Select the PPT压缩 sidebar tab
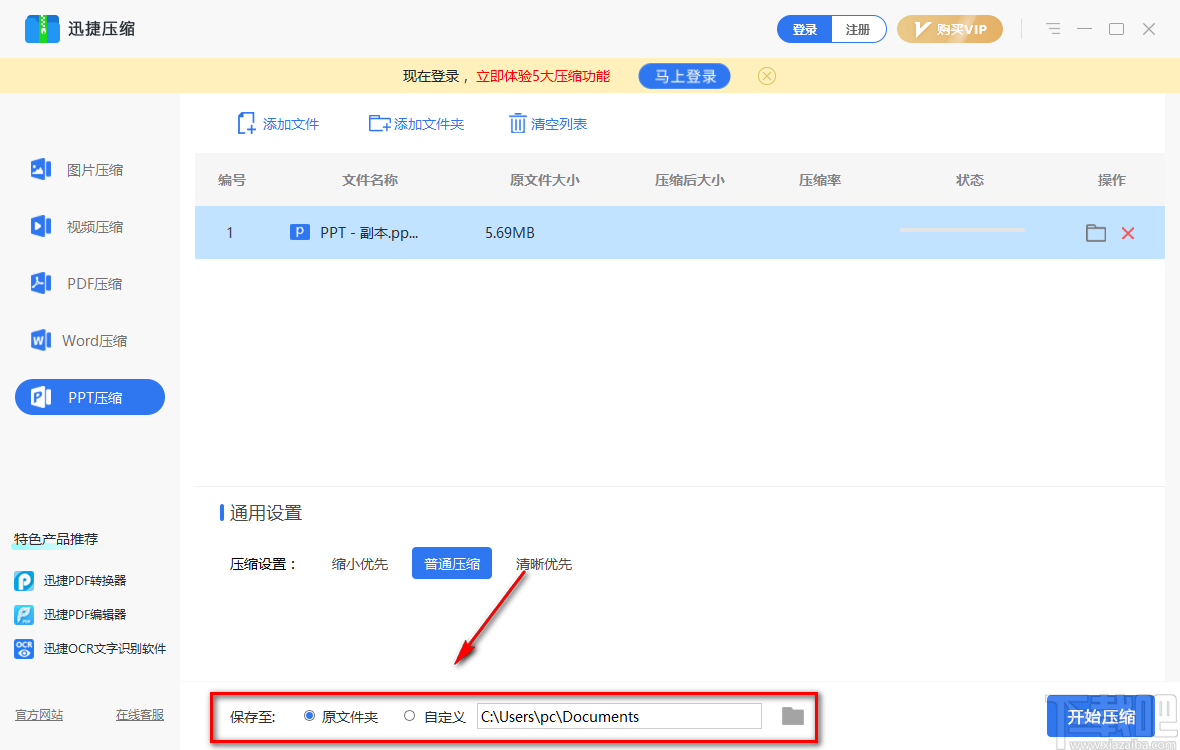Viewport: 1180px width, 750px height. coord(90,397)
